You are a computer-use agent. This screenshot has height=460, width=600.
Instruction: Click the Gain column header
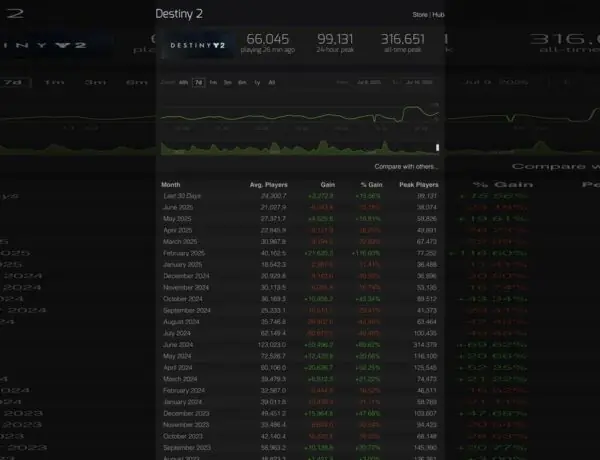(328, 184)
